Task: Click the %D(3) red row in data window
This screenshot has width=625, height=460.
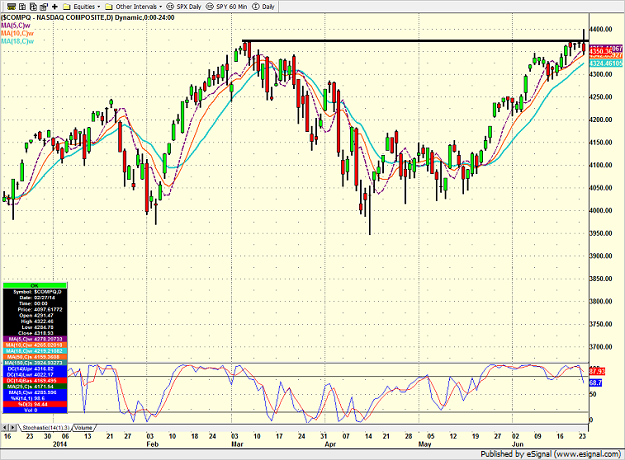Action: 35,404
